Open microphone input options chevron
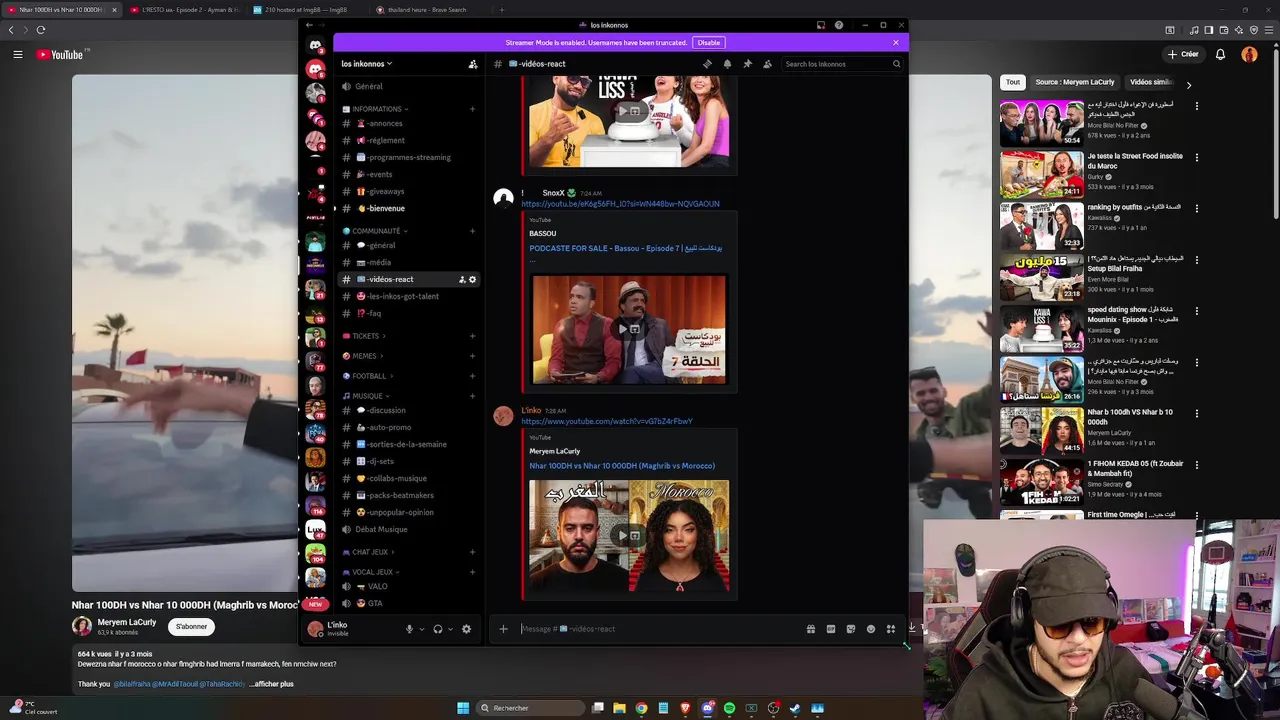 (422, 629)
